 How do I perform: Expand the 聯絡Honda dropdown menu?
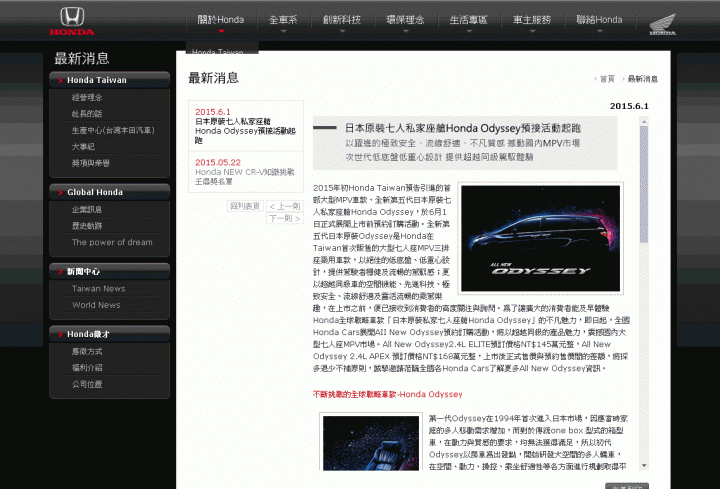[x=599, y=20]
